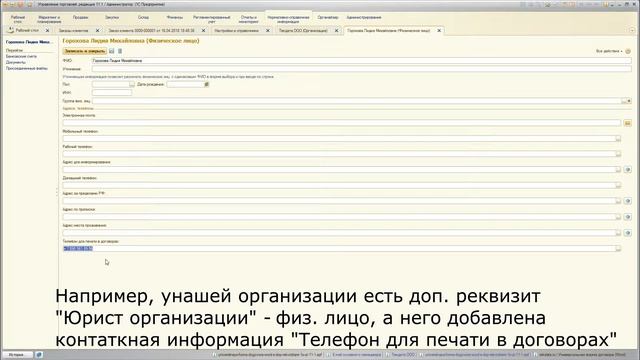Viewport: 640px width, 360px height.
Task: Open the Органайзер section
Action: (328, 18)
